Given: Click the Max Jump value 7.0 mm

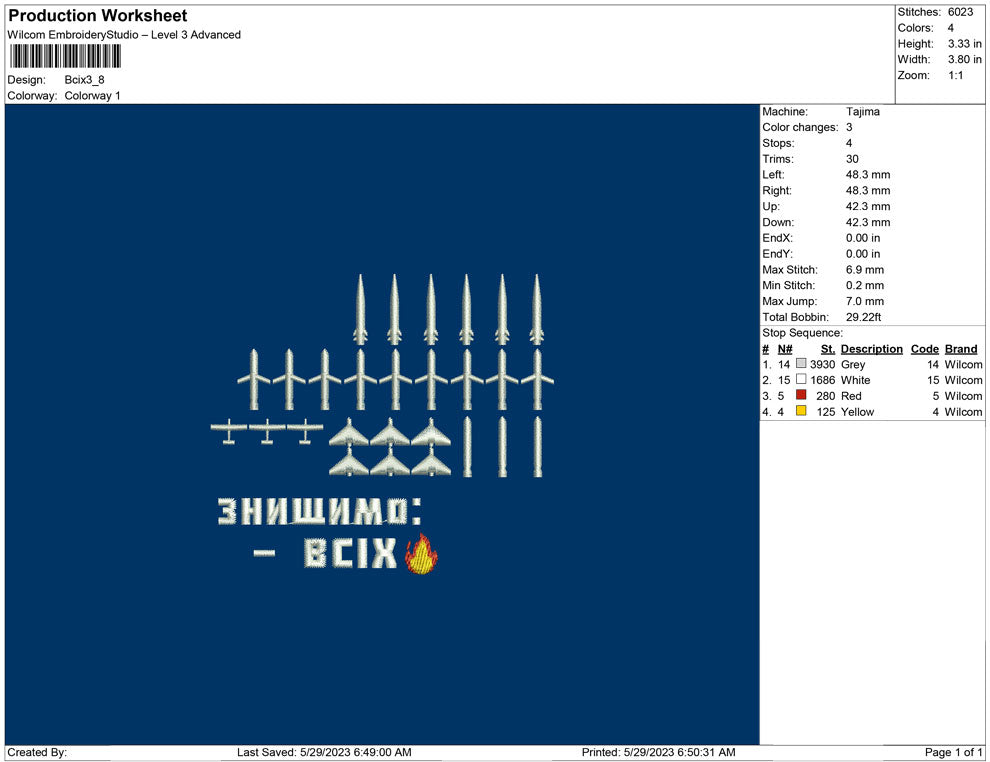Looking at the screenshot, I should tap(865, 301).
